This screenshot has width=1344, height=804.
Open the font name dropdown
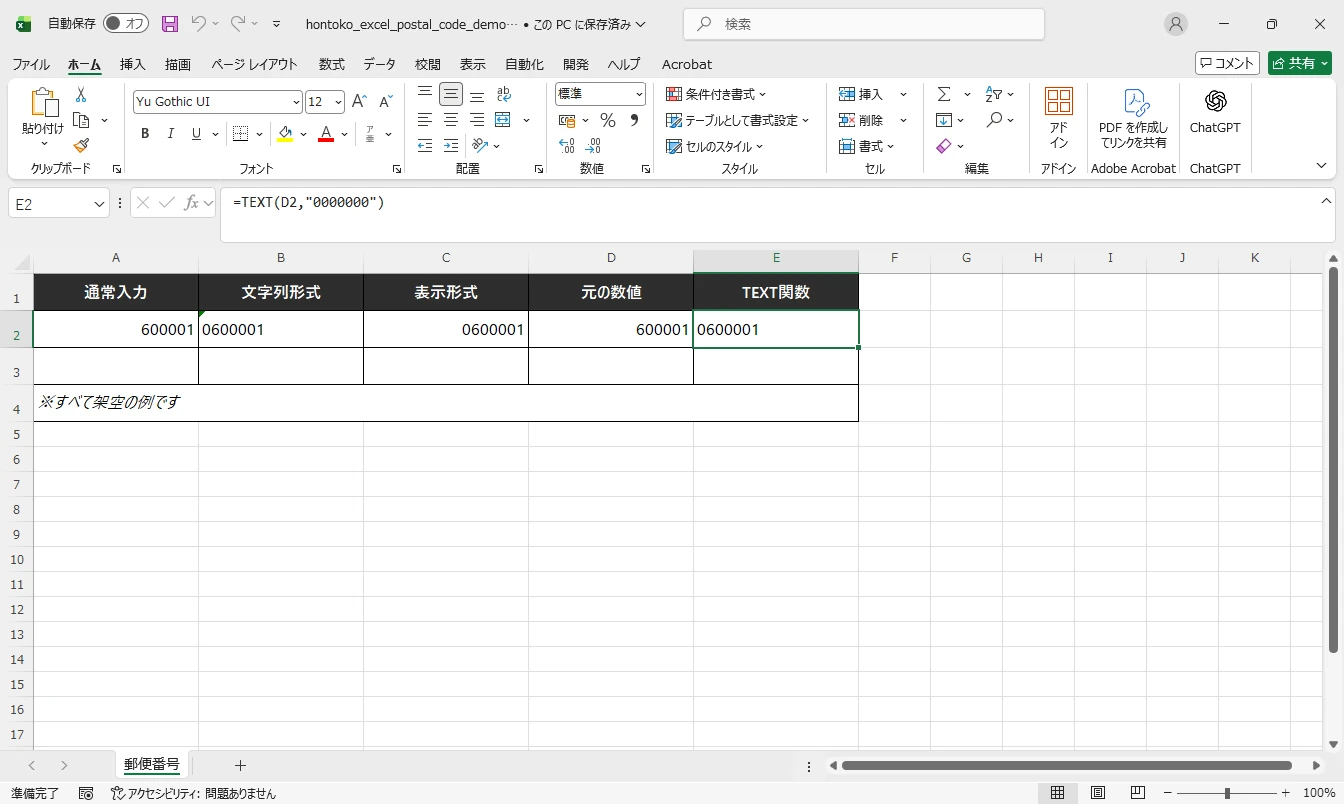pos(296,102)
